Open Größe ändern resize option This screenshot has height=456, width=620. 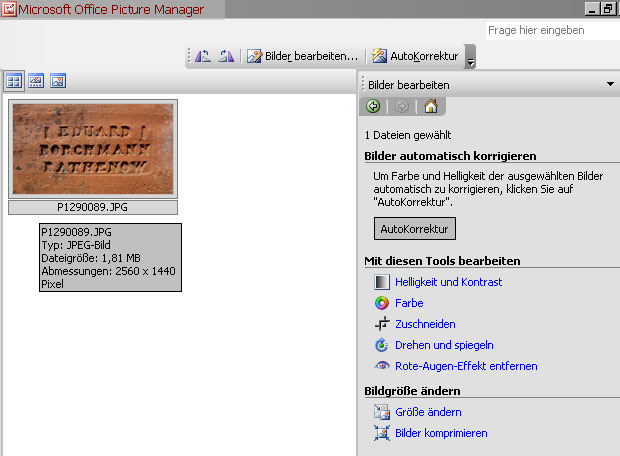[x=427, y=412]
